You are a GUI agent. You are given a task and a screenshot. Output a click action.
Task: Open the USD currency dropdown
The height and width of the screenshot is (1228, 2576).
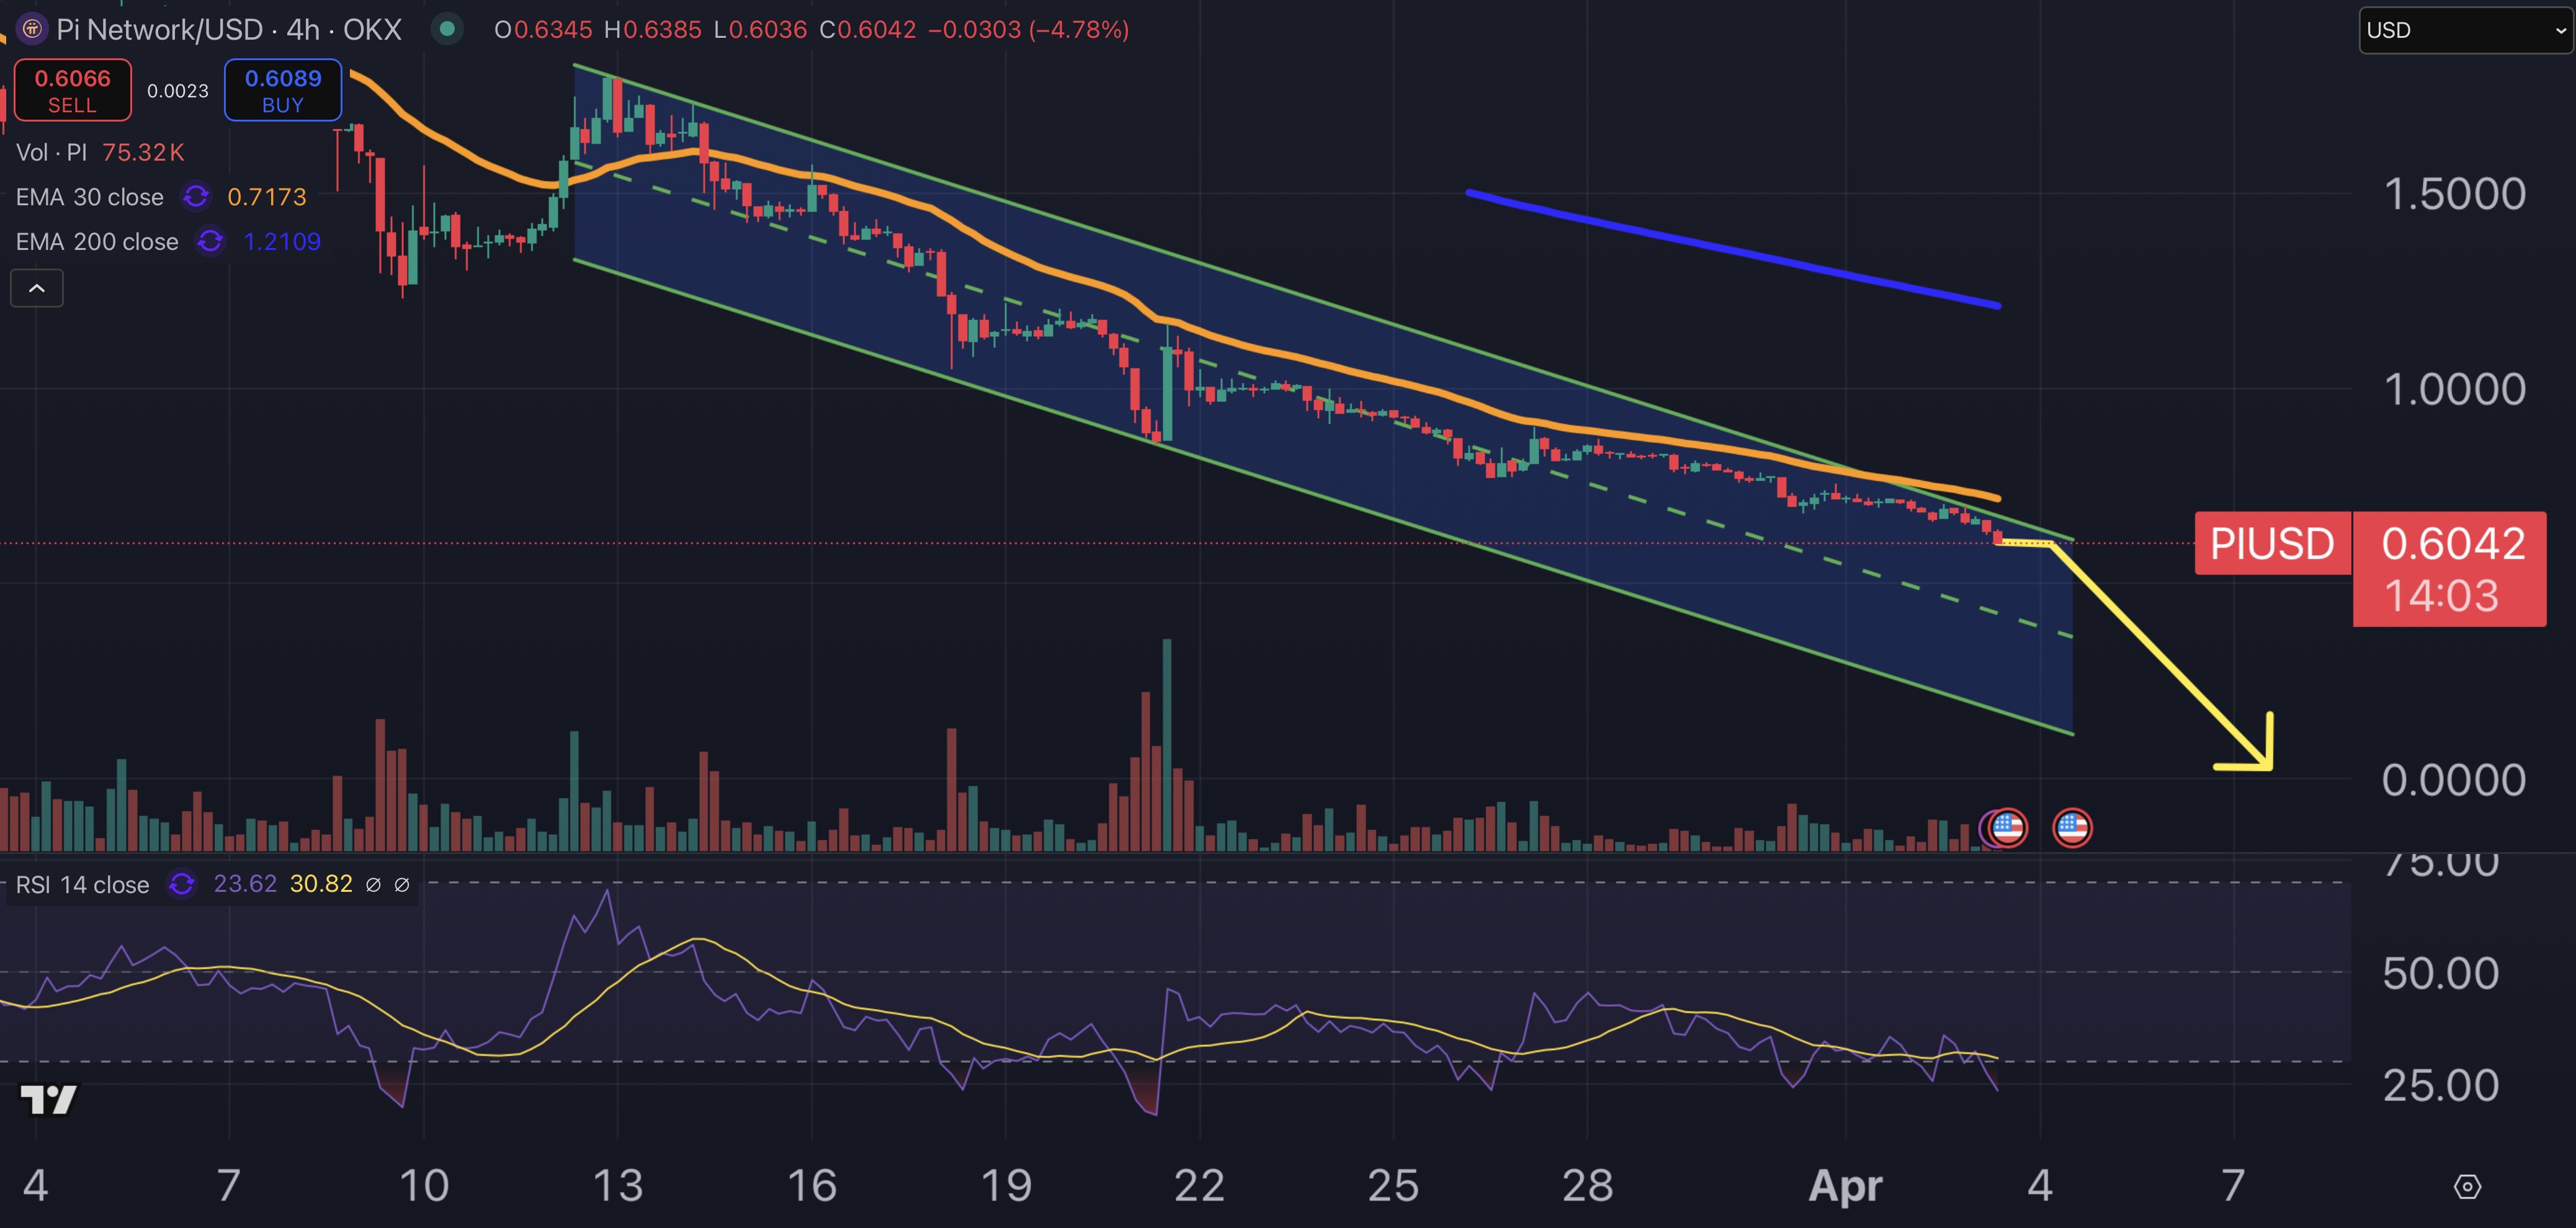coord(2466,30)
